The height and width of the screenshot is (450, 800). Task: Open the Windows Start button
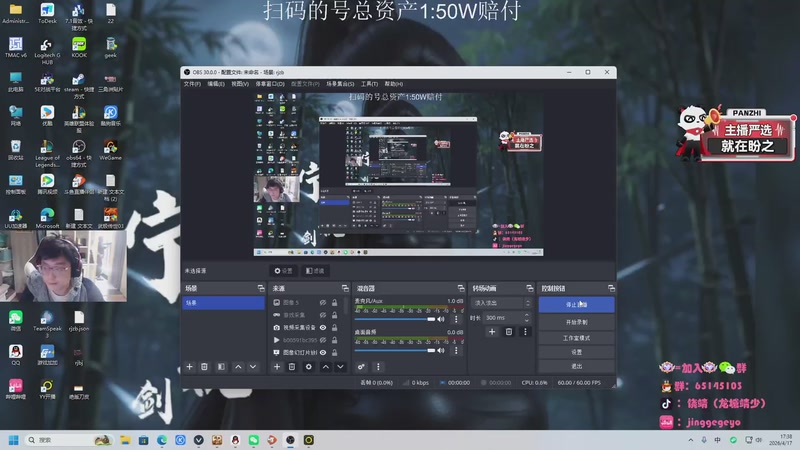(14, 440)
